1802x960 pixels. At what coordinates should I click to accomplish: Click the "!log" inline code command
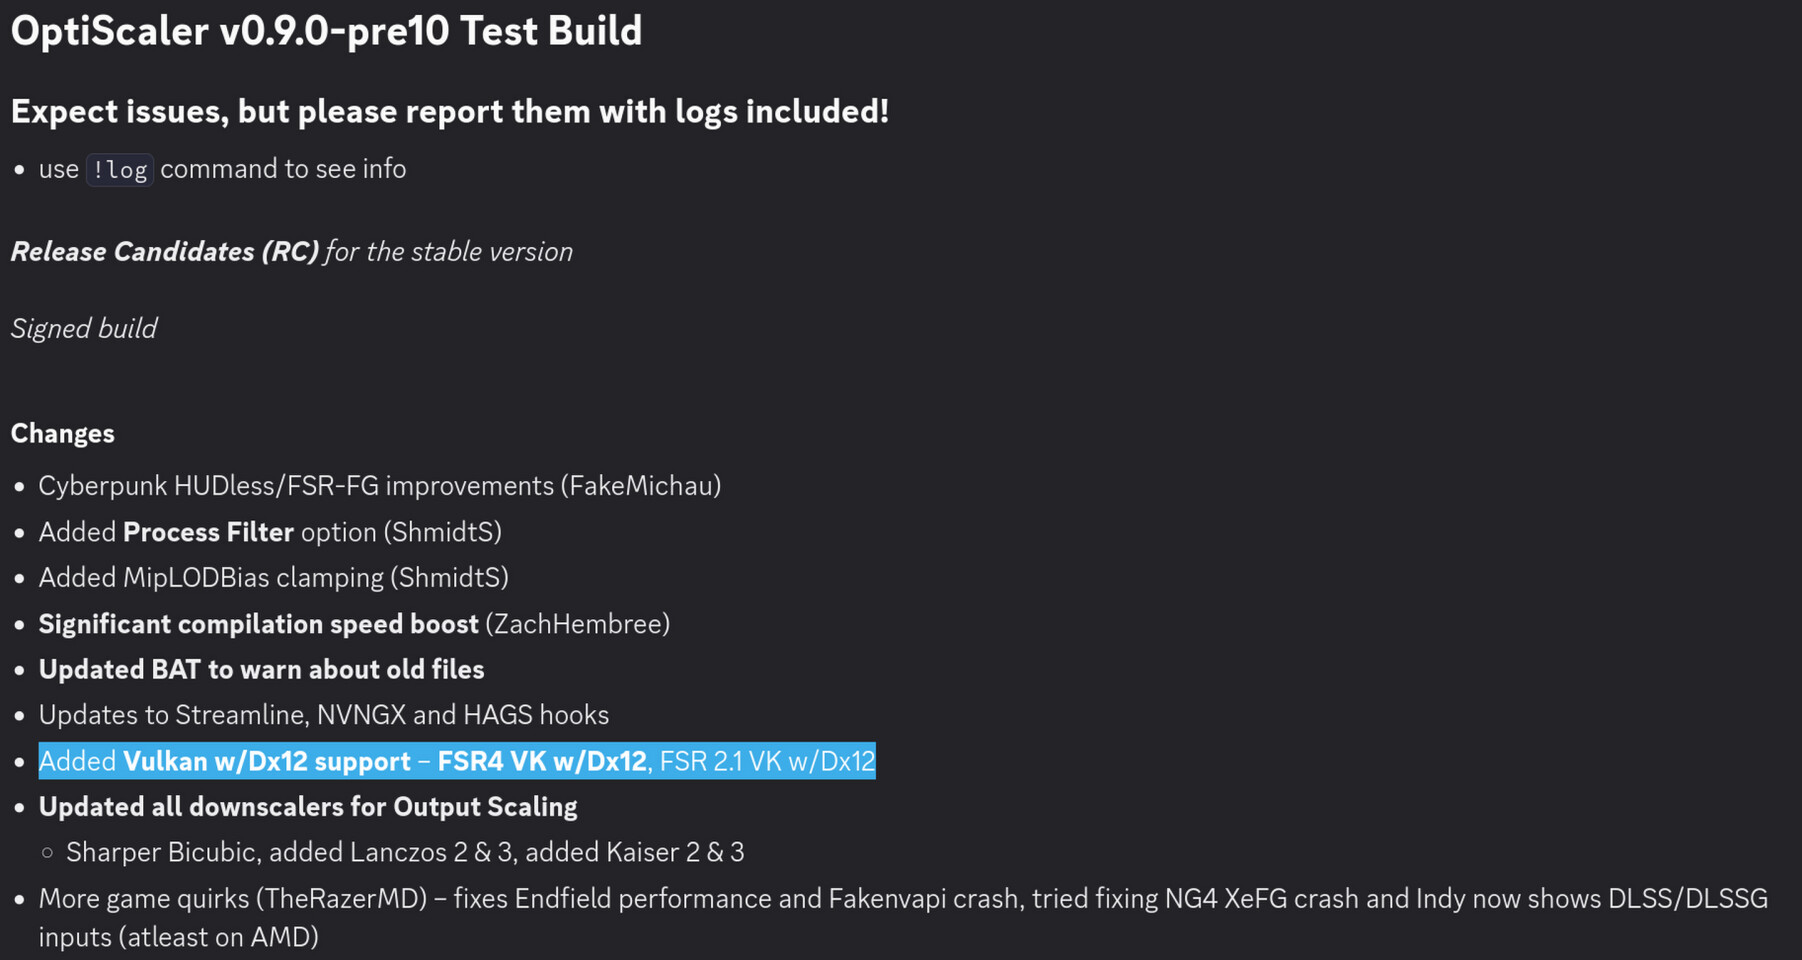pos(120,170)
